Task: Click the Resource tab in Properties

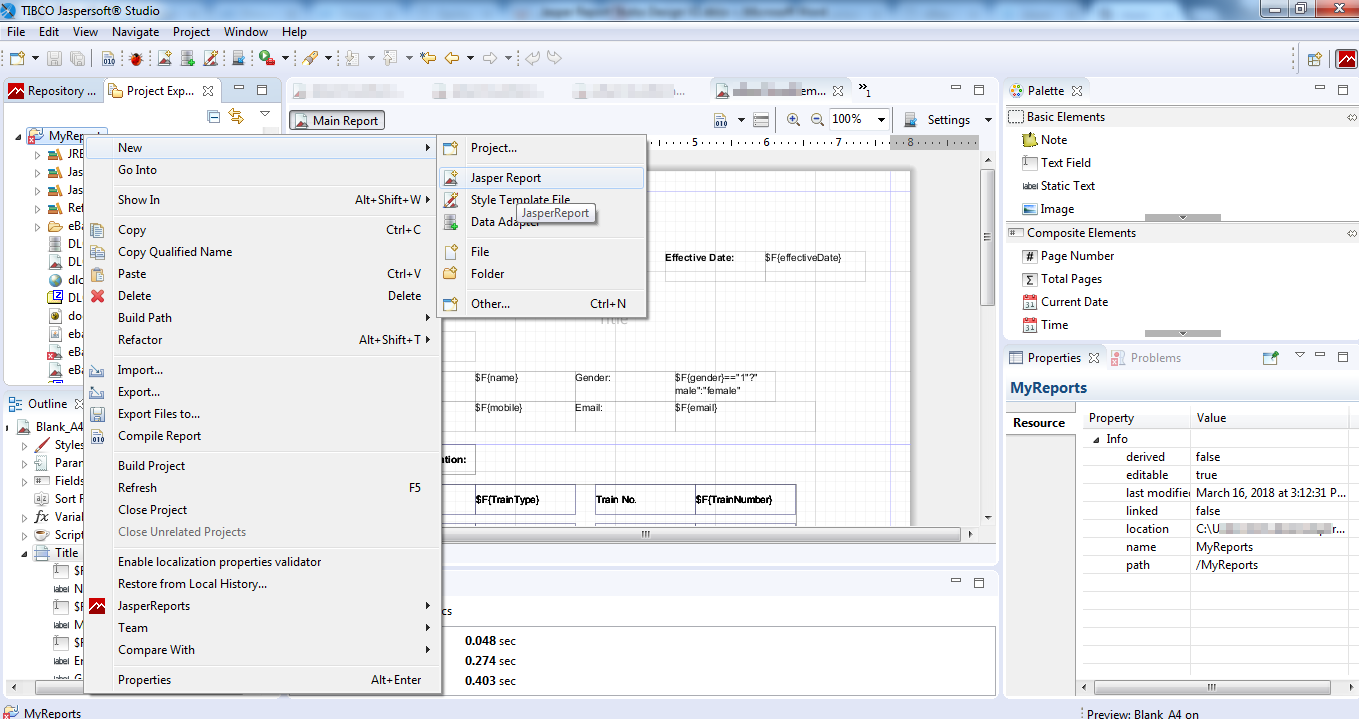Action: (1039, 423)
